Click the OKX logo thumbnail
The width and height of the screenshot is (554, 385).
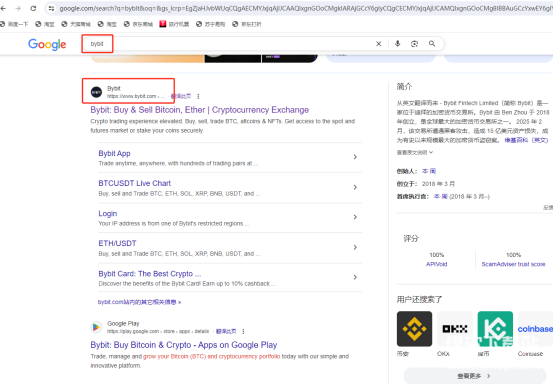454,329
